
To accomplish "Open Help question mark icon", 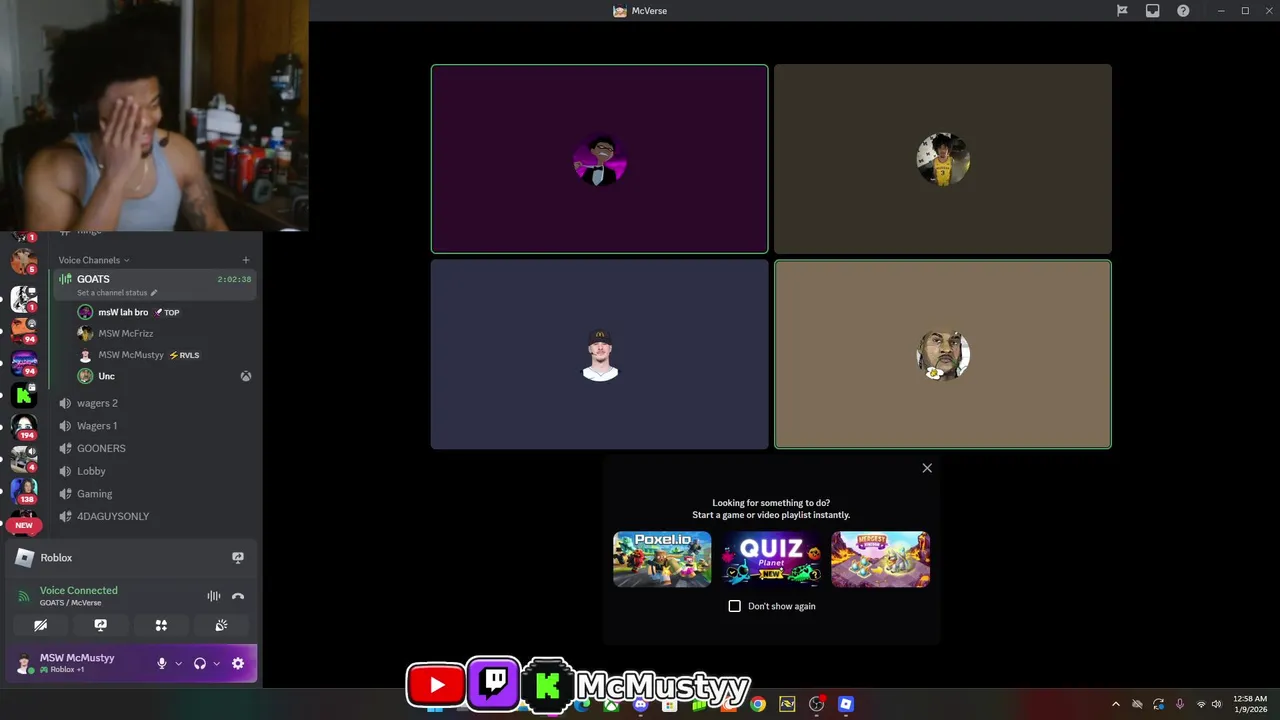I will tap(1183, 11).
